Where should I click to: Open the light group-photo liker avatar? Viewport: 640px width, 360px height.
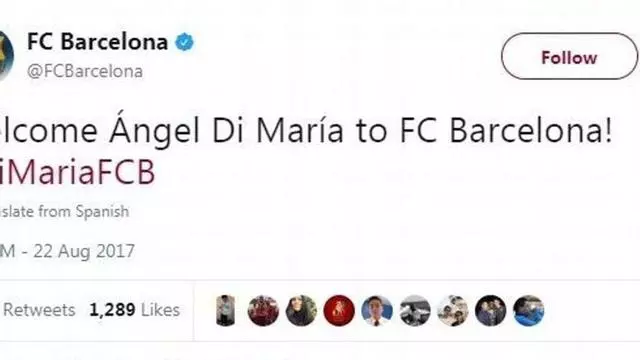click(x=453, y=311)
